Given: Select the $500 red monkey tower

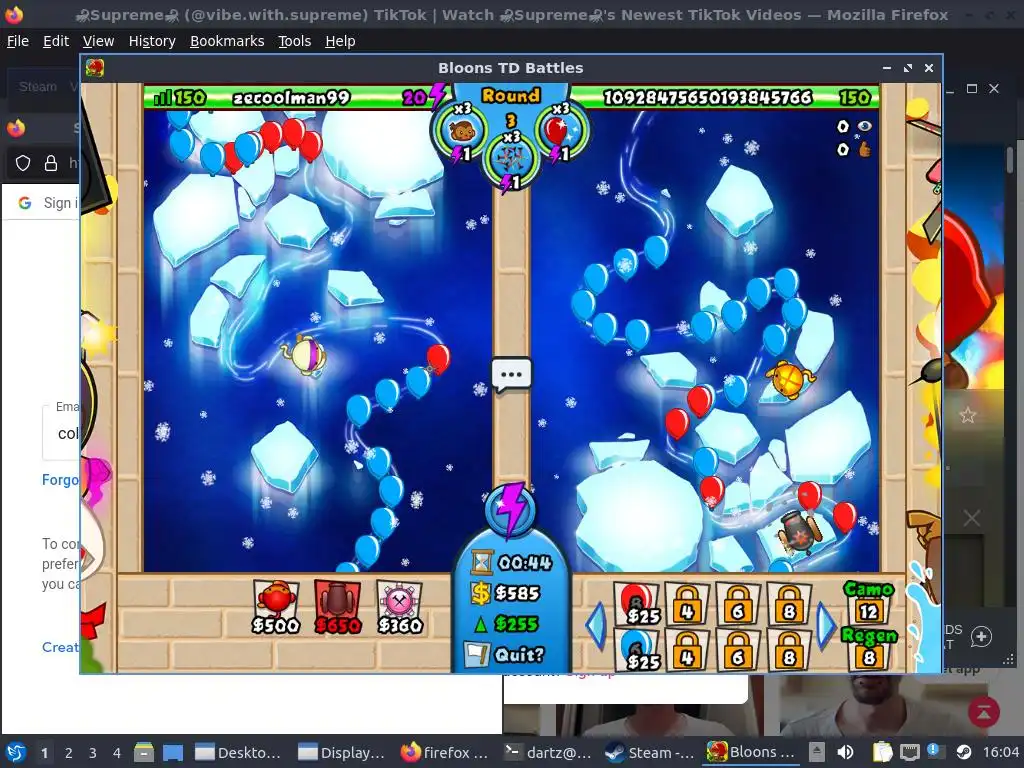Looking at the screenshot, I should click(x=276, y=607).
